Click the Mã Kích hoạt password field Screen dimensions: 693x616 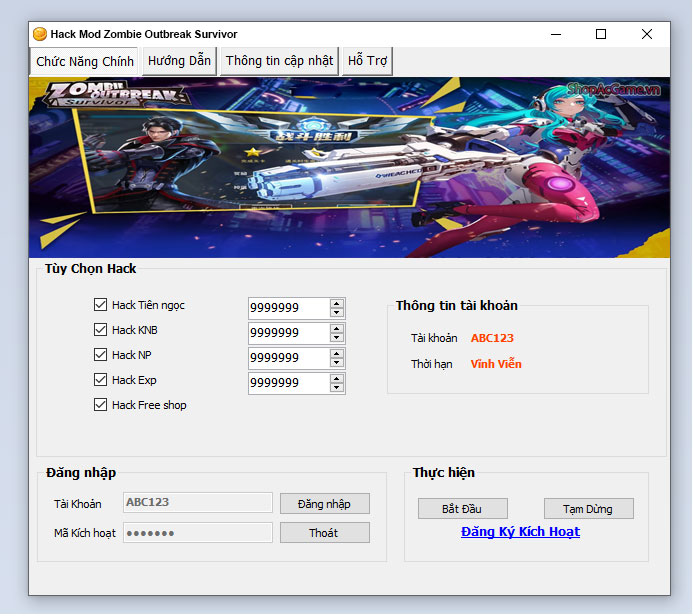(x=198, y=533)
